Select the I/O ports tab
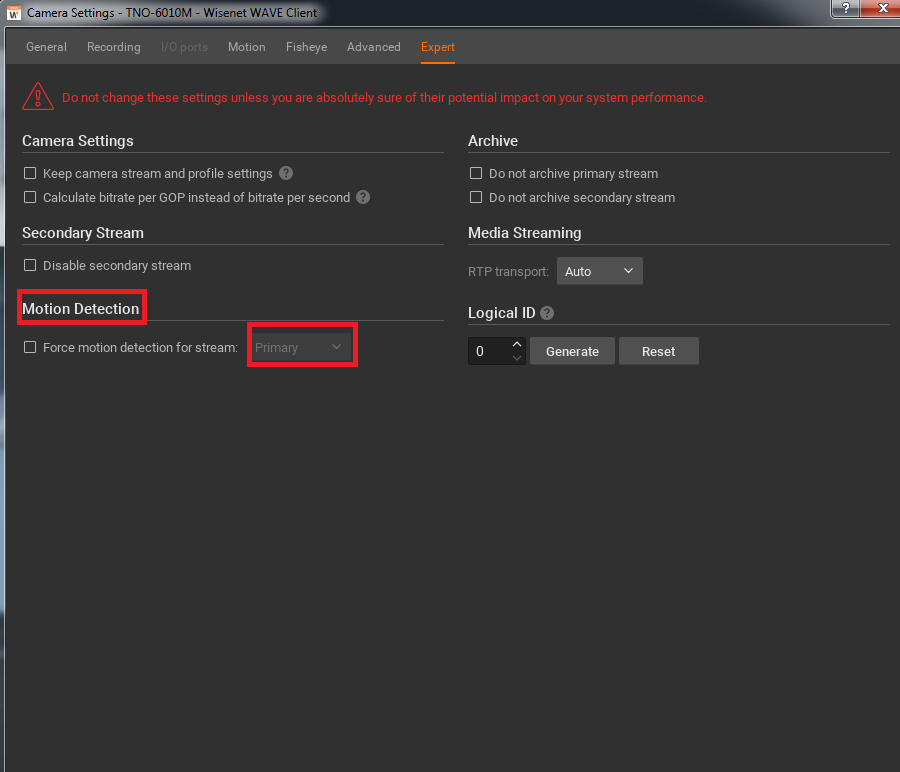Image resolution: width=900 pixels, height=772 pixels. (184, 47)
